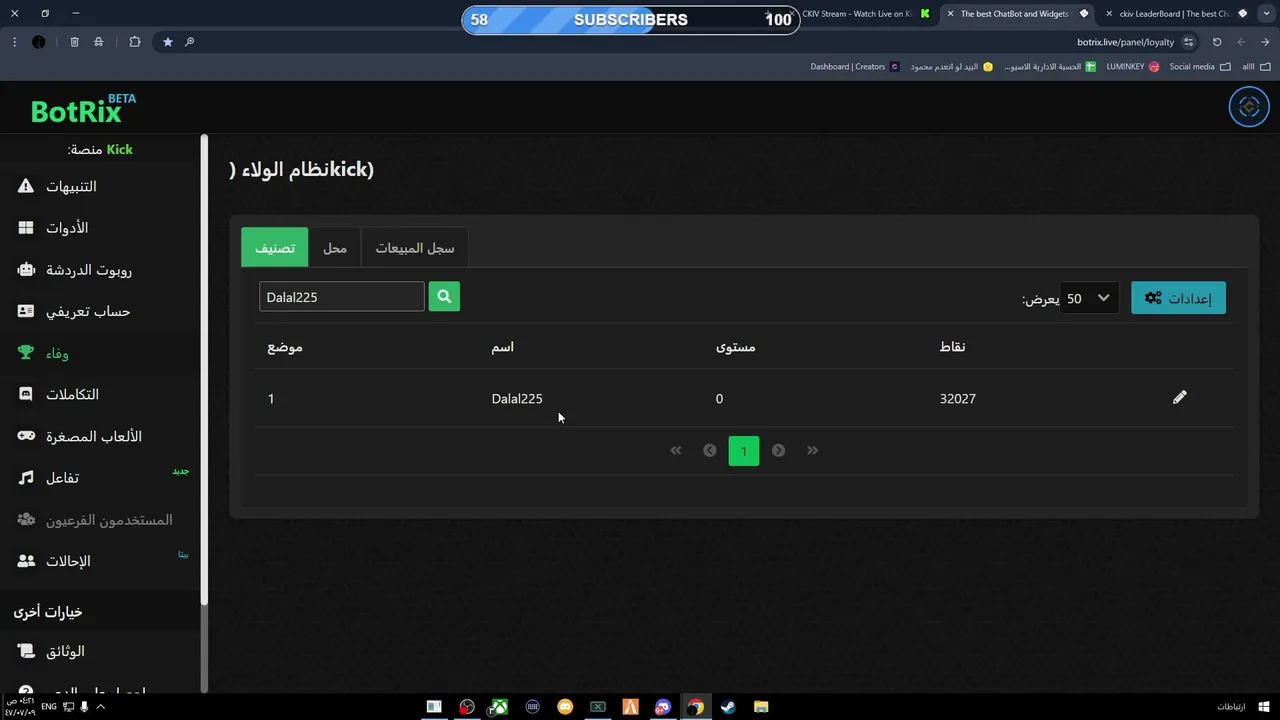Image resolution: width=1280 pixels, height=720 pixels.
Task: Click the Dalal225 search input field
Action: (x=342, y=296)
